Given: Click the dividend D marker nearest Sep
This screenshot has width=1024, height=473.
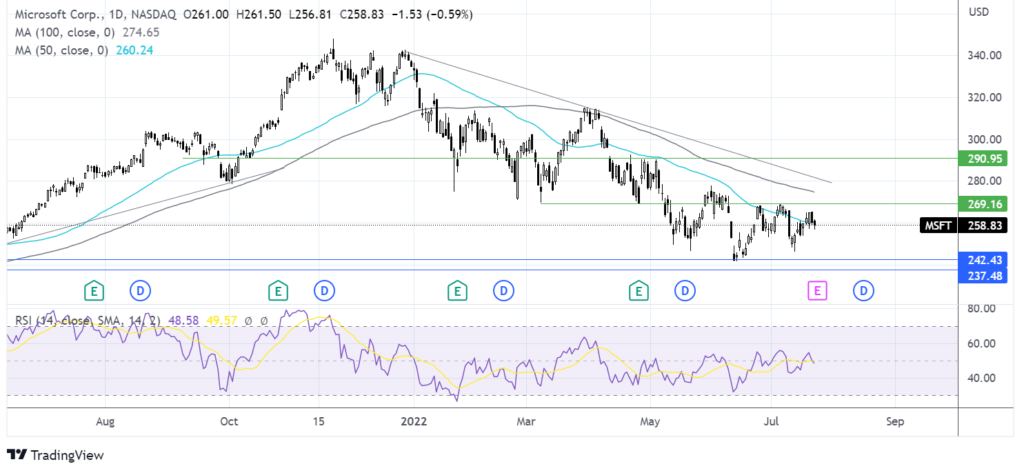Looking at the screenshot, I should (862, 290).
